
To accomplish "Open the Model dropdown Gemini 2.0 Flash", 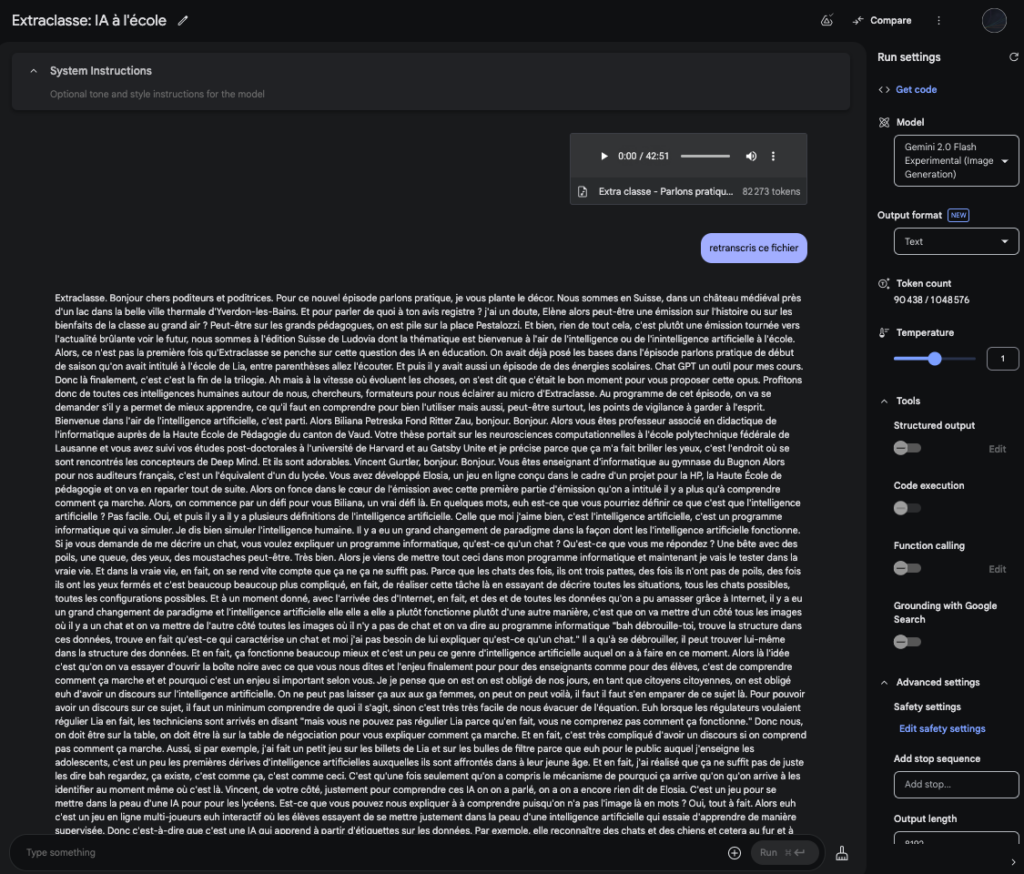I will pos(955,160).
